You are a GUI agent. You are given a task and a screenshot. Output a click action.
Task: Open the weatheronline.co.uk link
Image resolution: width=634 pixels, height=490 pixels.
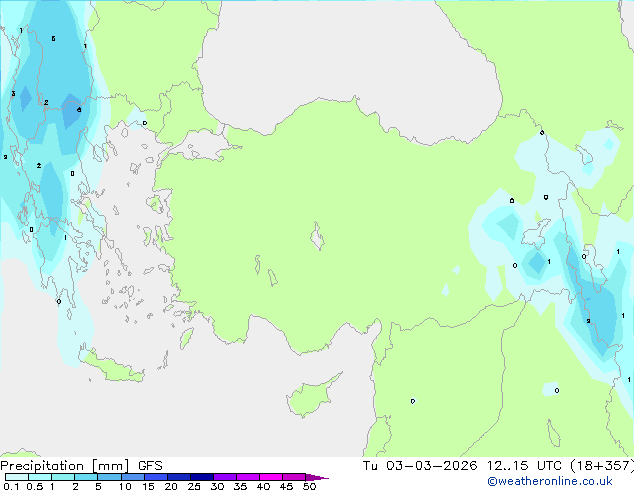[x=550, y=481]
